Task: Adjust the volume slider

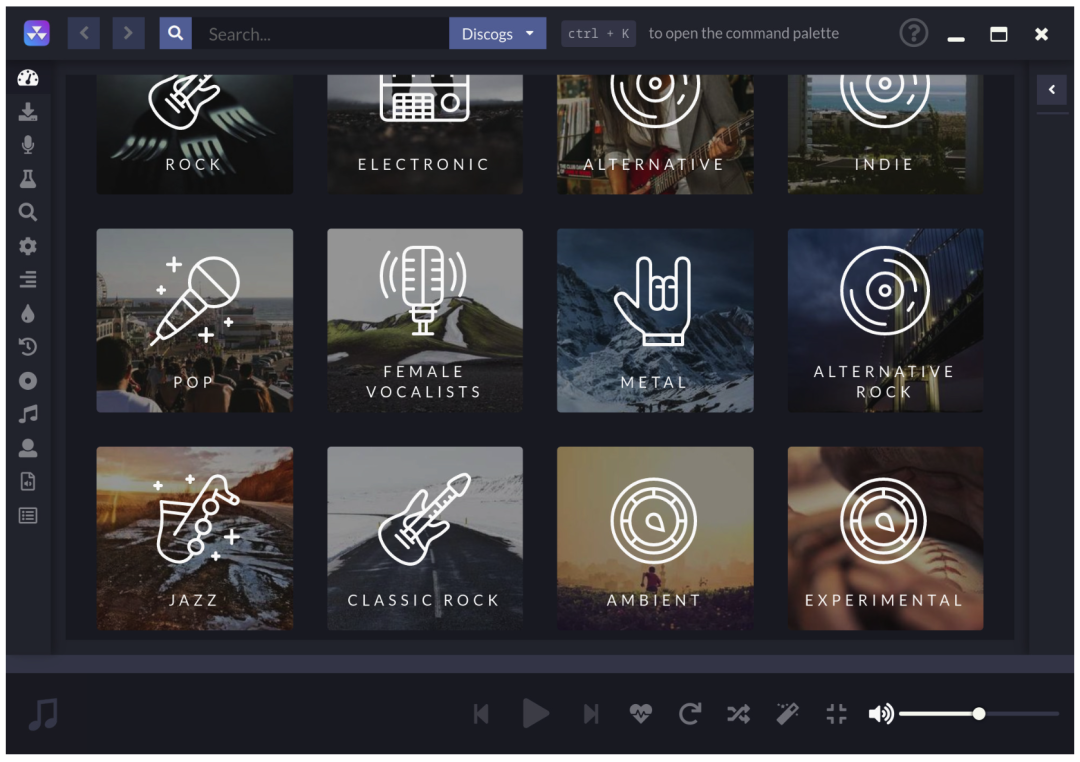Action: pos(978,714)
